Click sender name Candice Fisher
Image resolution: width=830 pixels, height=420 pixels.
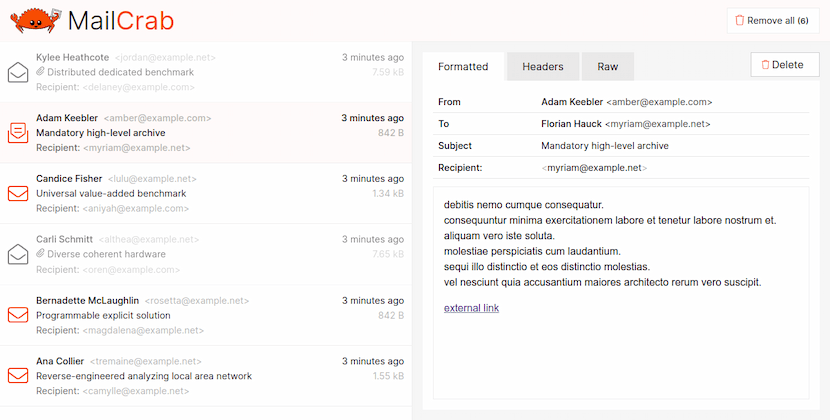click(x=69, y=178)
